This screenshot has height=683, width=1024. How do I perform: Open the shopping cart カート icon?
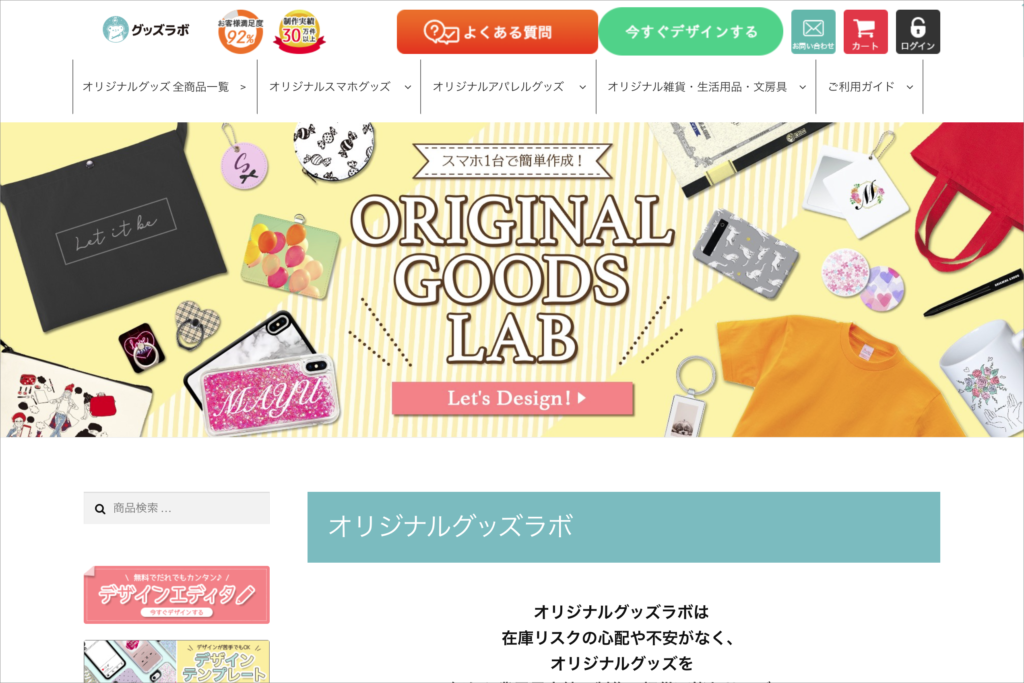coord(865,31)
